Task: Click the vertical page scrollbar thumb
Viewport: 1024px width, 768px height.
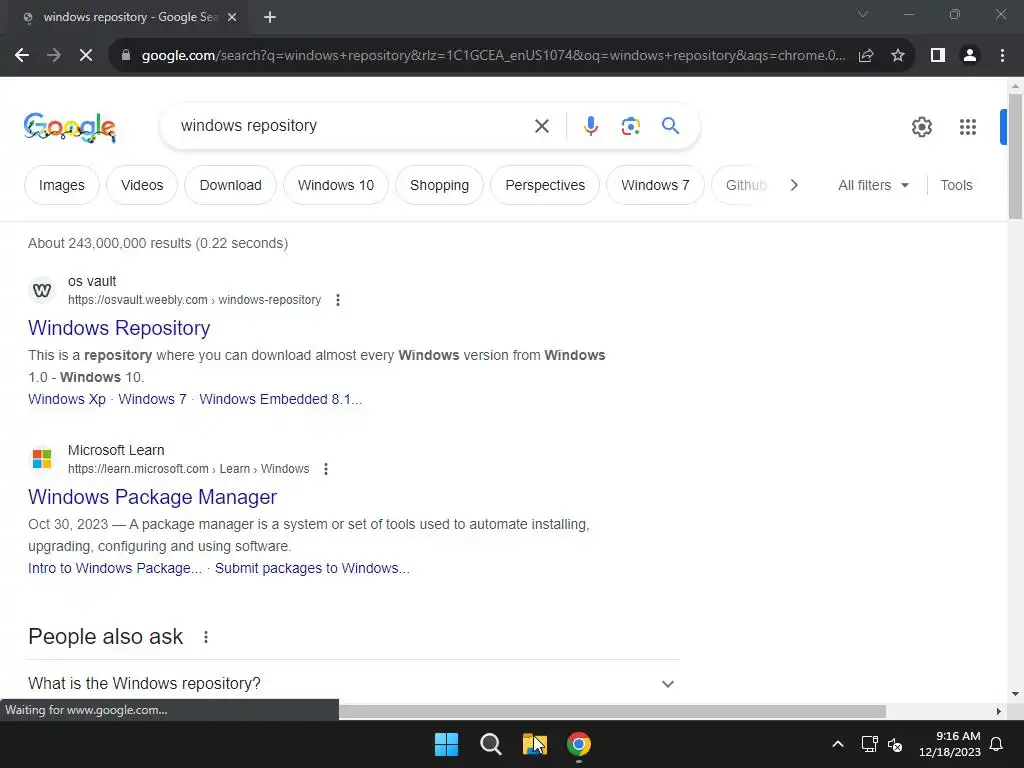Action: (x=1015, y=156)
